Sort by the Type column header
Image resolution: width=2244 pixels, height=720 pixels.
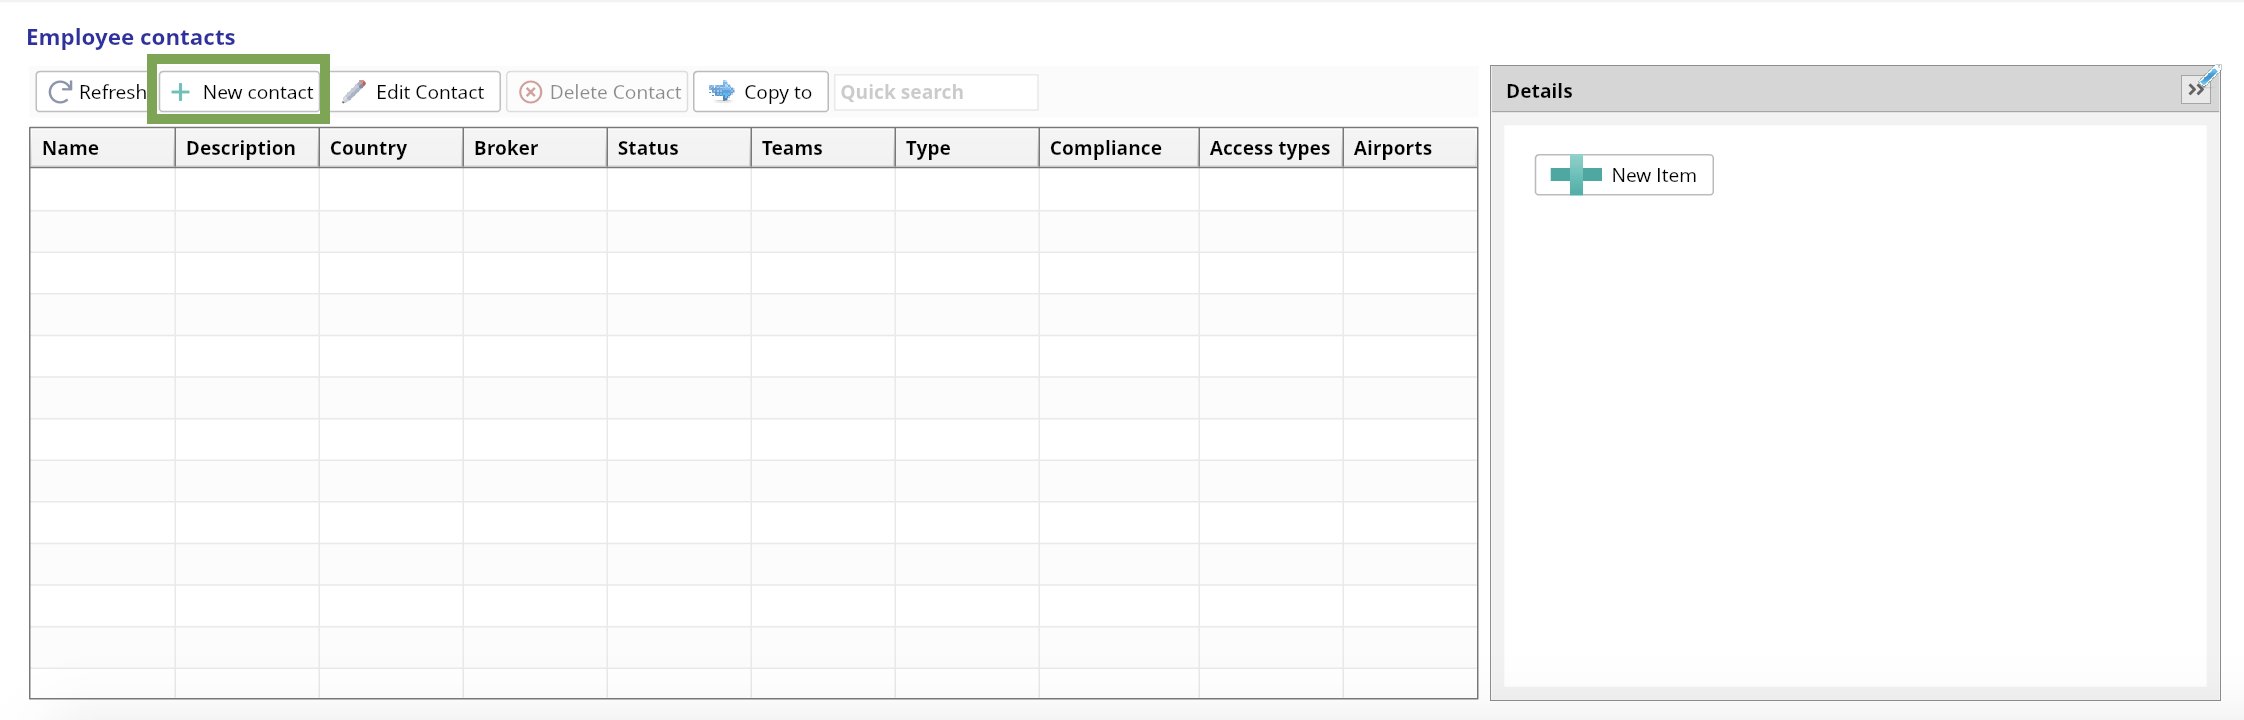(928, 148)
